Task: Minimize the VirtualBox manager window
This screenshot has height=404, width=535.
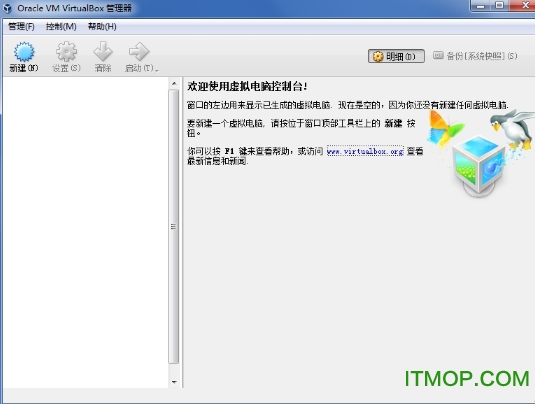Action: 480,5
